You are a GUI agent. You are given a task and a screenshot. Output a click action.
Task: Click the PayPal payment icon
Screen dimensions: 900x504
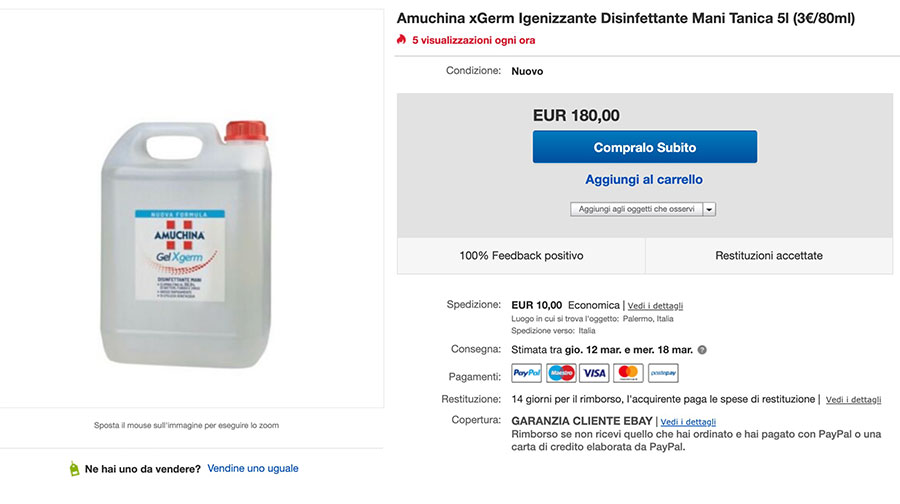pos(526,373)
